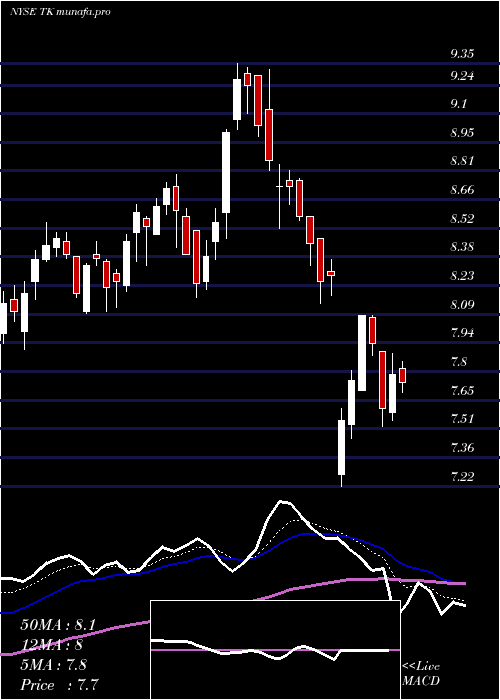Click the 7.22 price axis label
Screen dimensions: 500x700
[462, 476]
